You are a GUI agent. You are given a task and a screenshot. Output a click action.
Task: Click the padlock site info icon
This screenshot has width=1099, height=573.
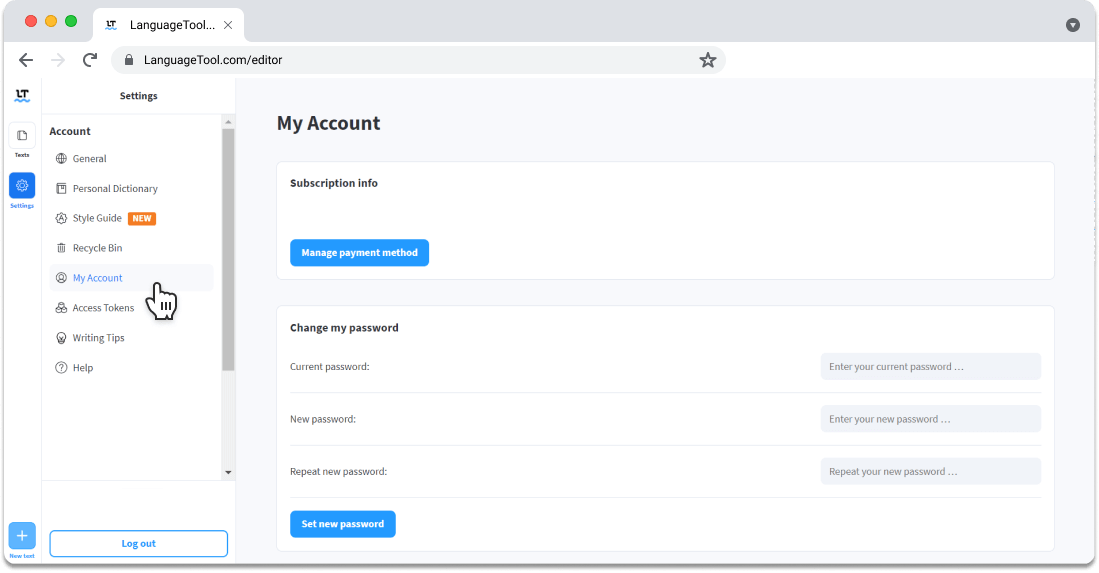coord(129,60)
